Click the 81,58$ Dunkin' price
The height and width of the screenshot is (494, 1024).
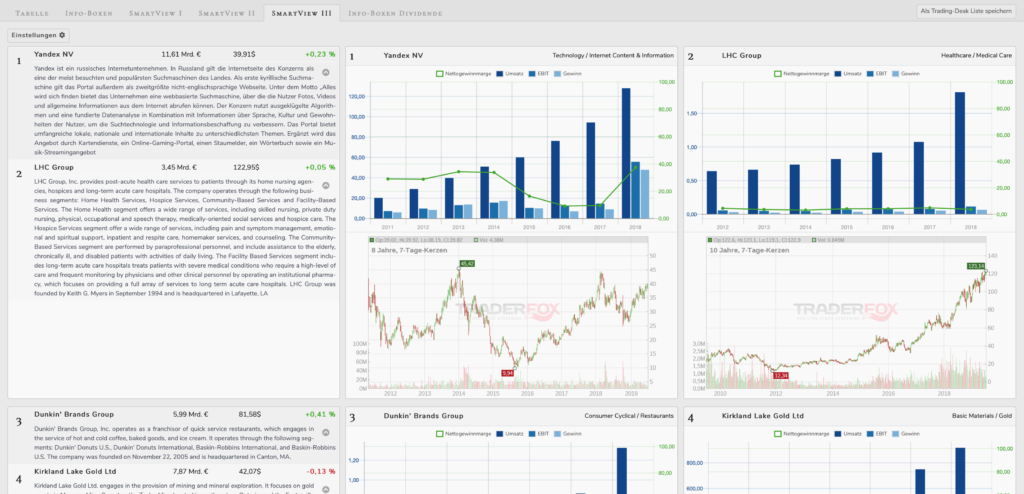pyautogui.click(x=250, y=414)
